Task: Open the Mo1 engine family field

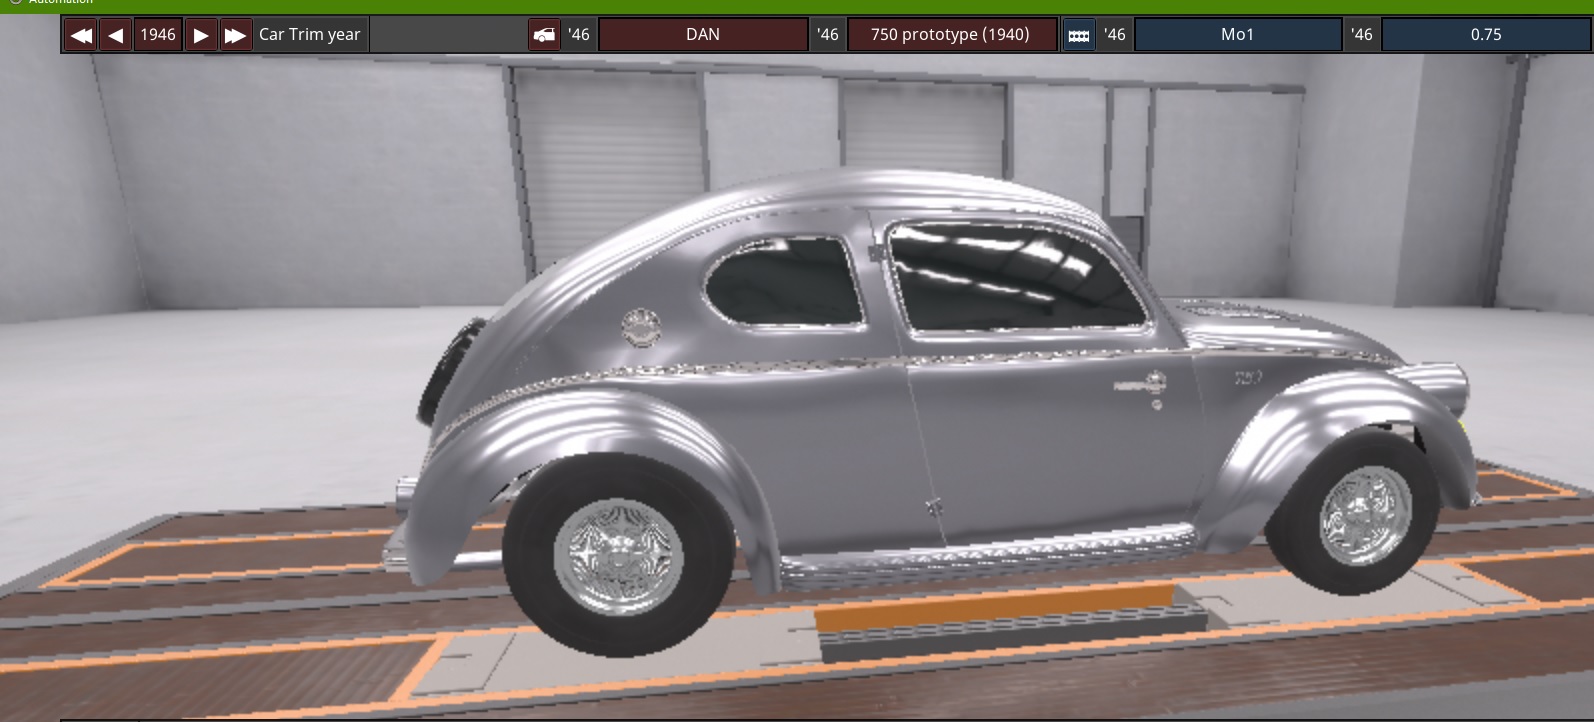Action: point(1237,35)
